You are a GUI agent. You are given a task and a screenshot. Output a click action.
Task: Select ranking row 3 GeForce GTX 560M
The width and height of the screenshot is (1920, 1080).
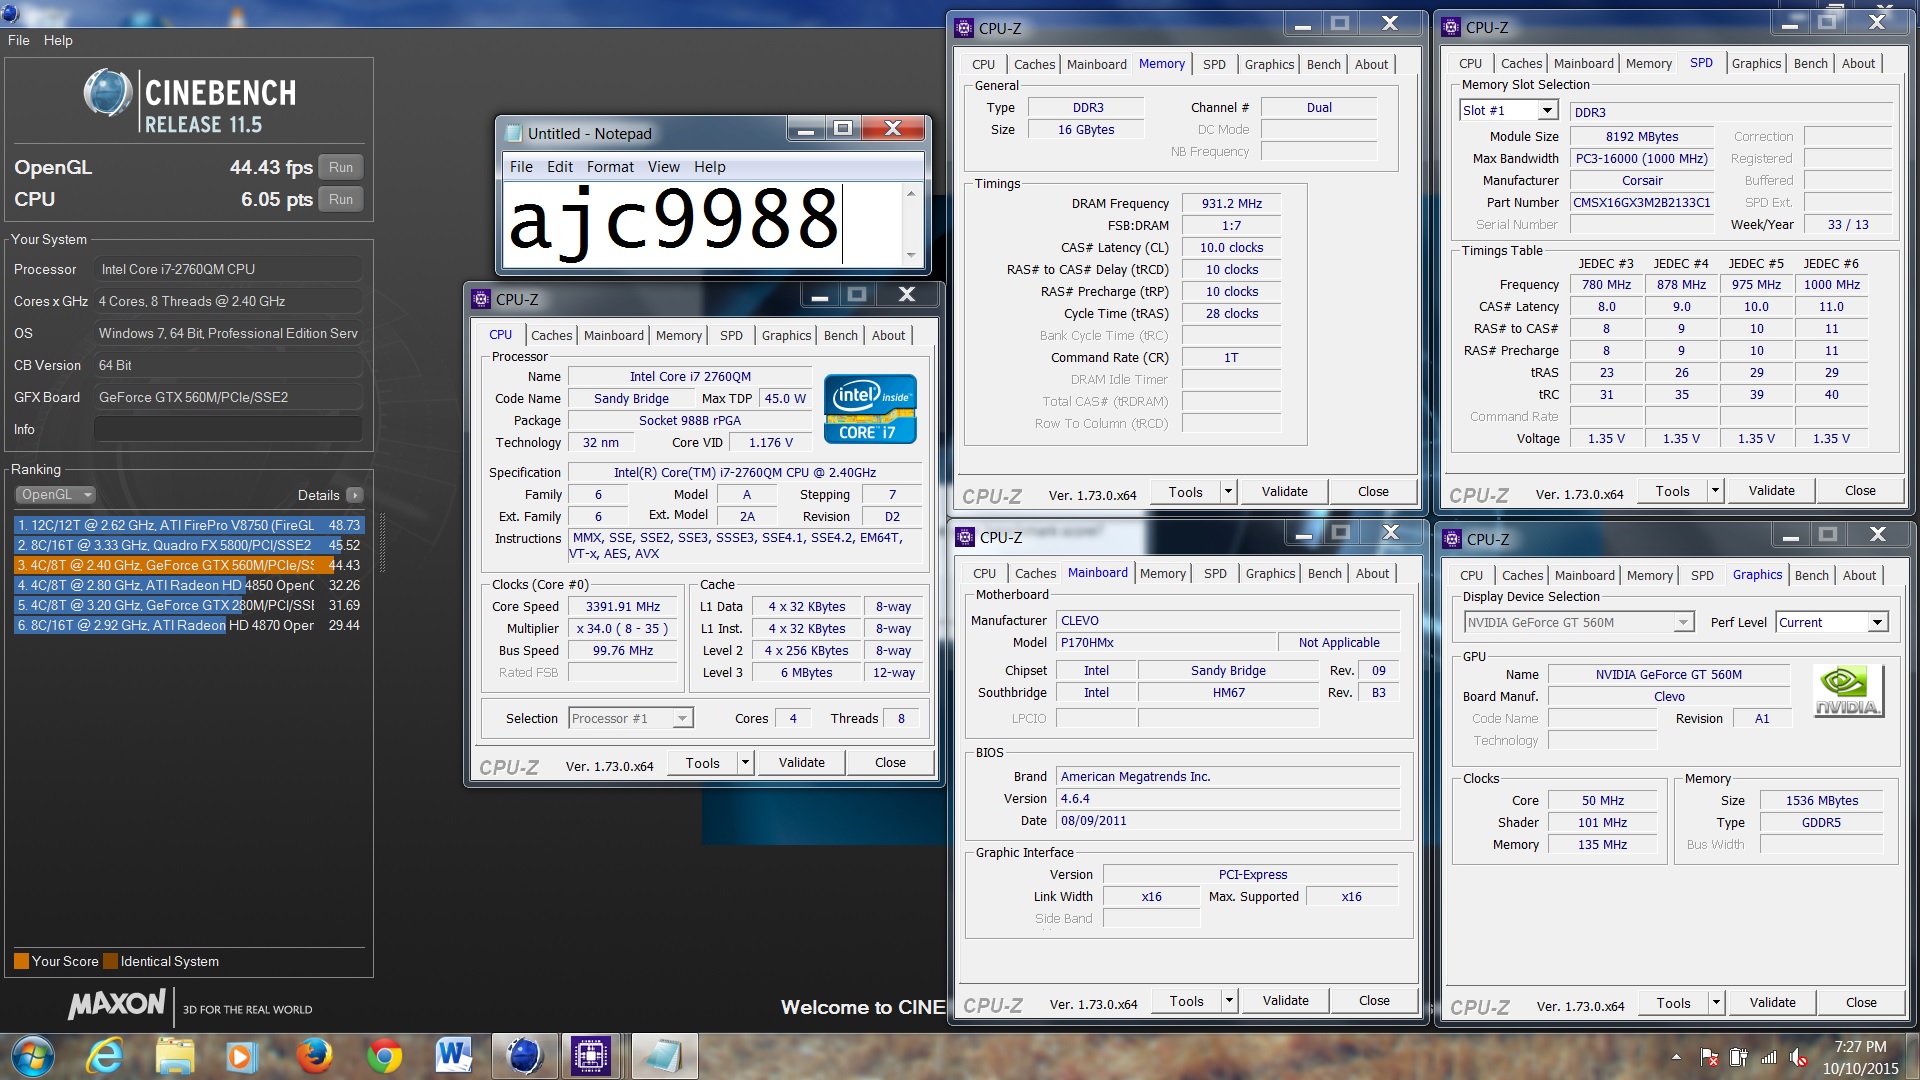pos(189,565)
